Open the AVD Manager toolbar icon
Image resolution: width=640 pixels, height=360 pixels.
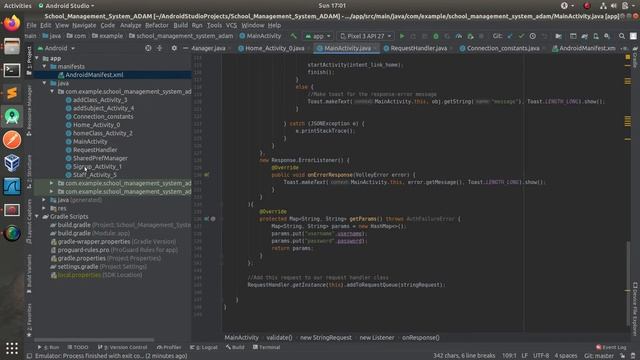point(596,36)
